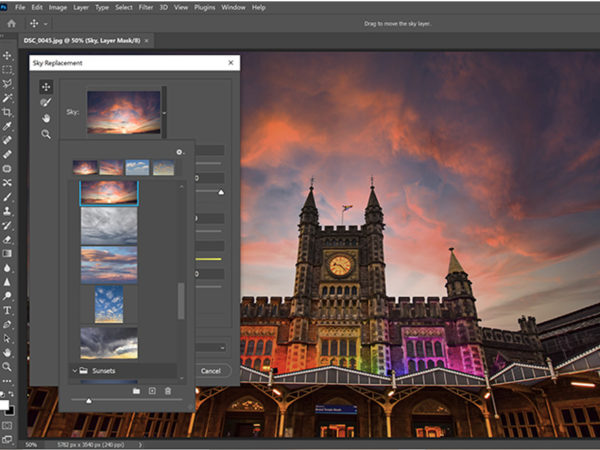This screenshot has width=600, height=450.
Task: Select the Blur droplet tool
Action: pos(7,268)
